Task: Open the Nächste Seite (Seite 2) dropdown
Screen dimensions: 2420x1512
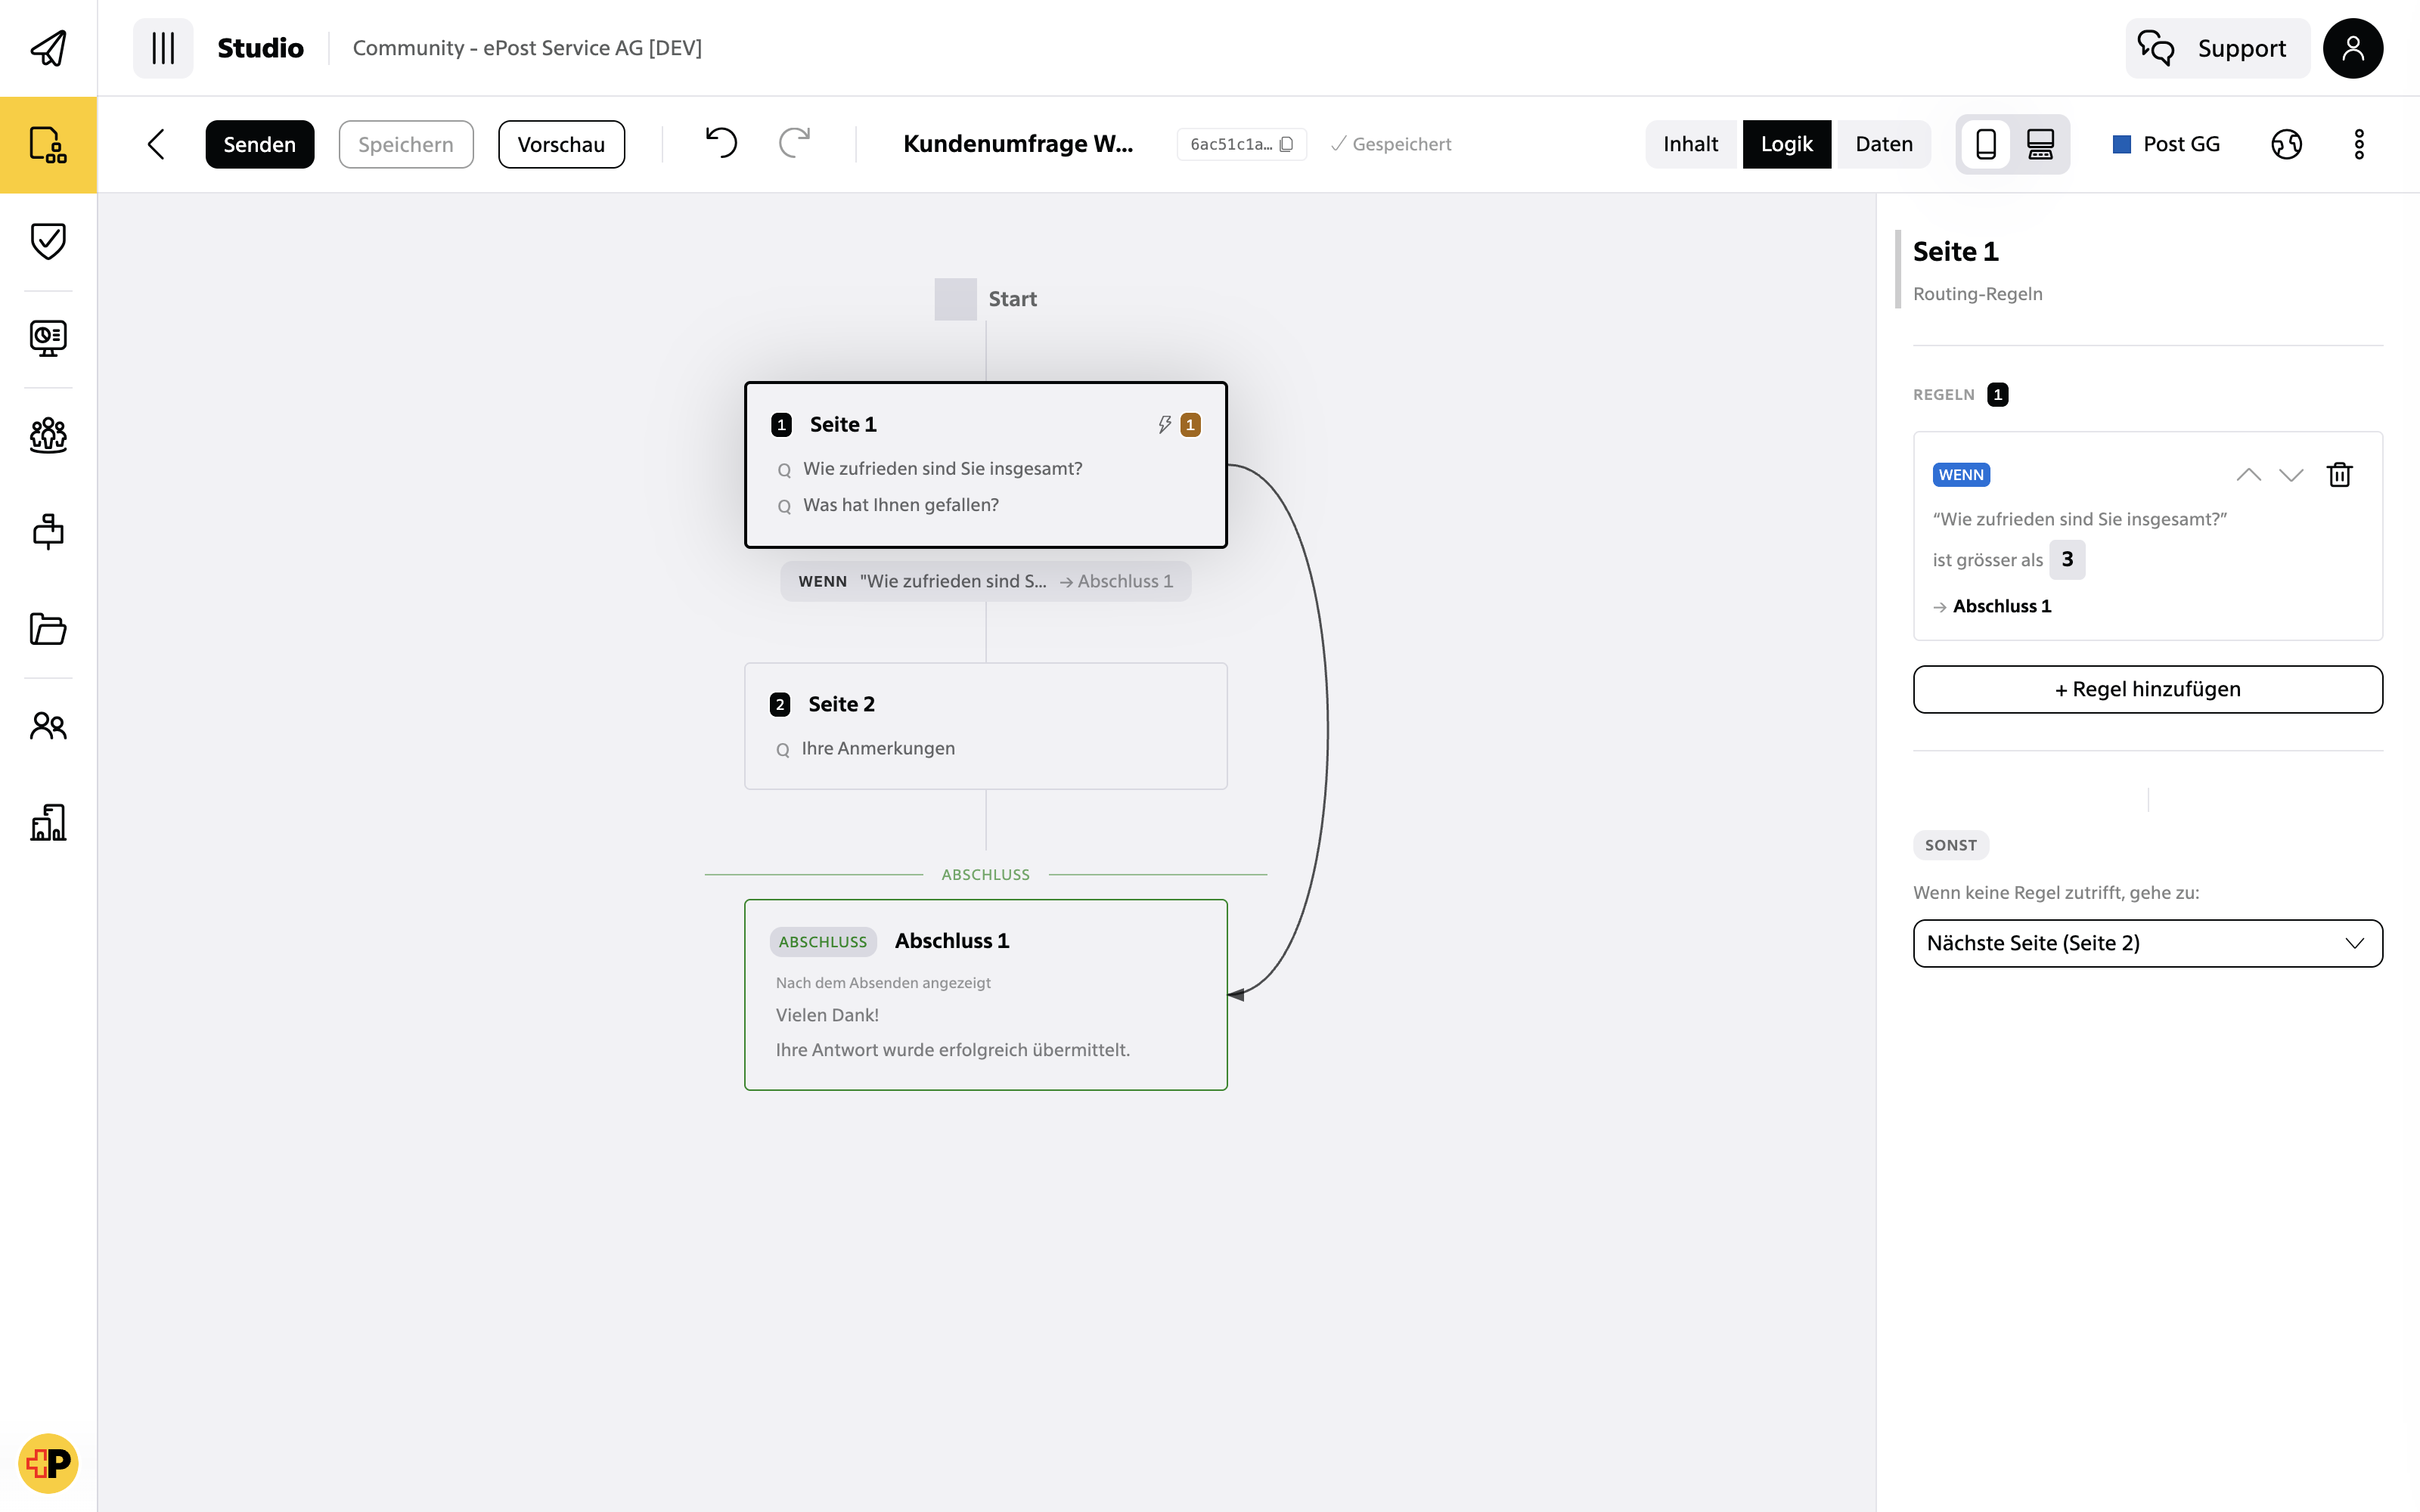Action: coord(2147,943)
